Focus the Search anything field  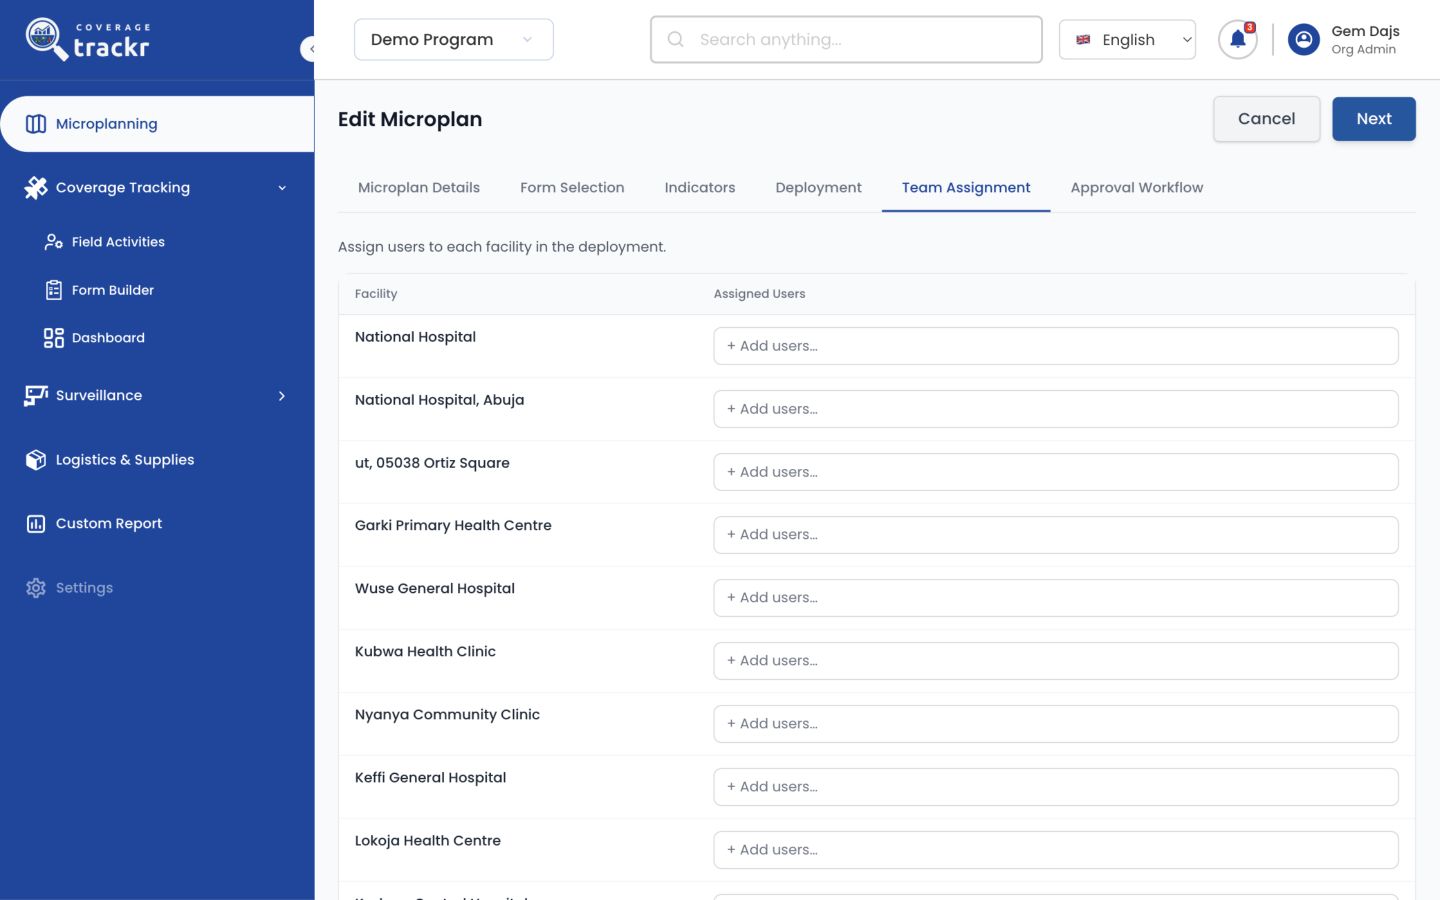pos(846,40)
